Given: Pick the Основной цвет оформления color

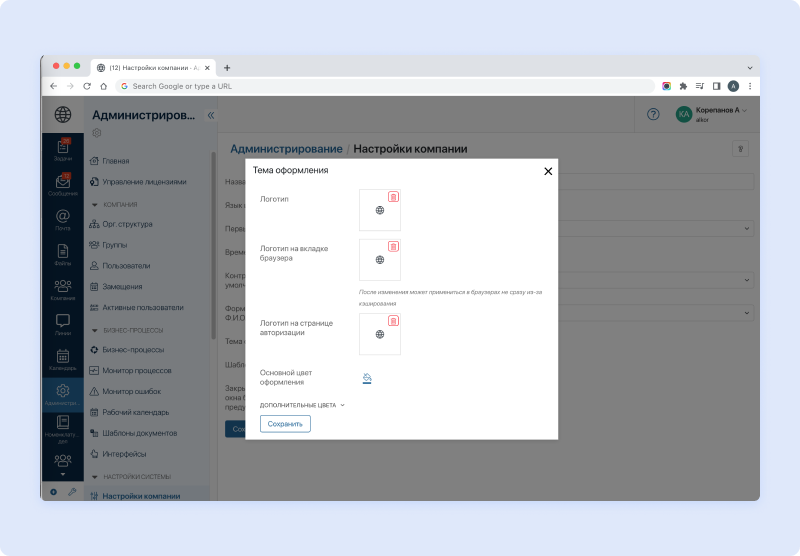Looking at the screenshot, I should [367, 378].
